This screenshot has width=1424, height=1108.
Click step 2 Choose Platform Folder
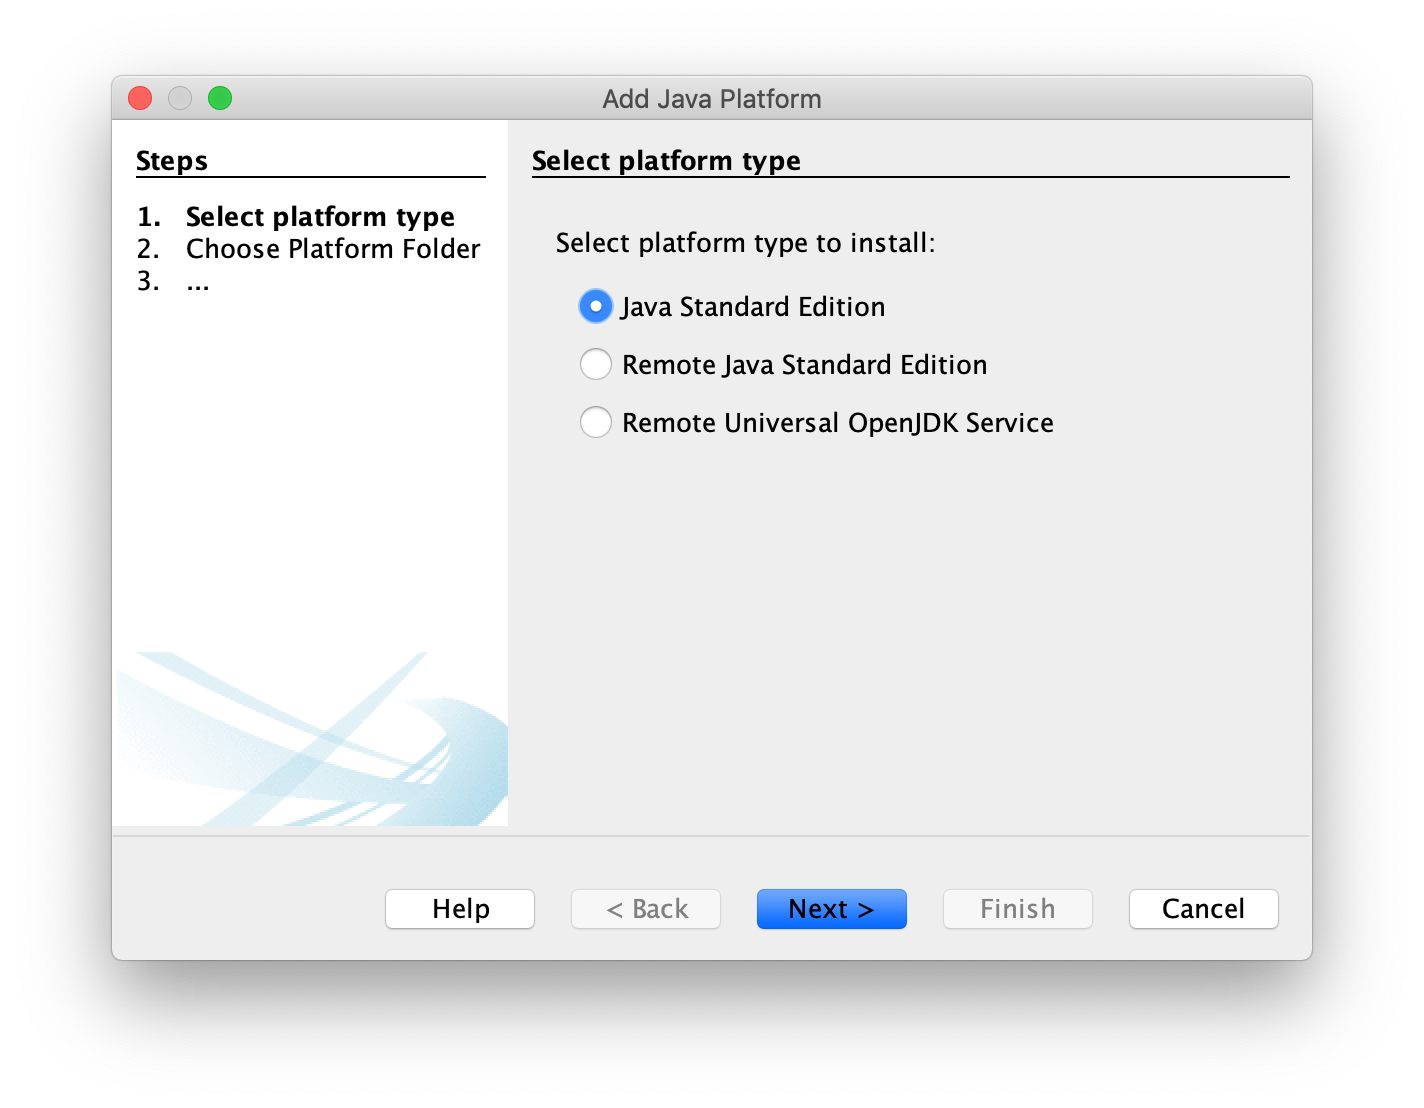(x=332, y=249)
